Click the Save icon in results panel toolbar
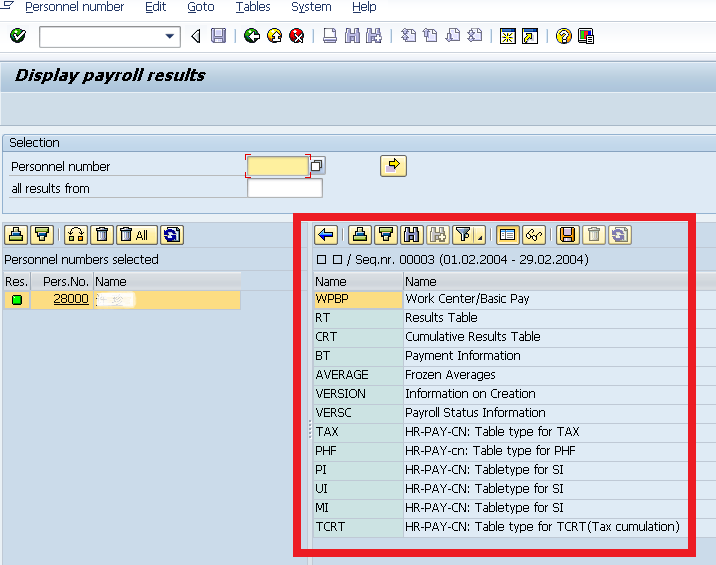This screenshot has height=565, width=716. pos(568,235)
